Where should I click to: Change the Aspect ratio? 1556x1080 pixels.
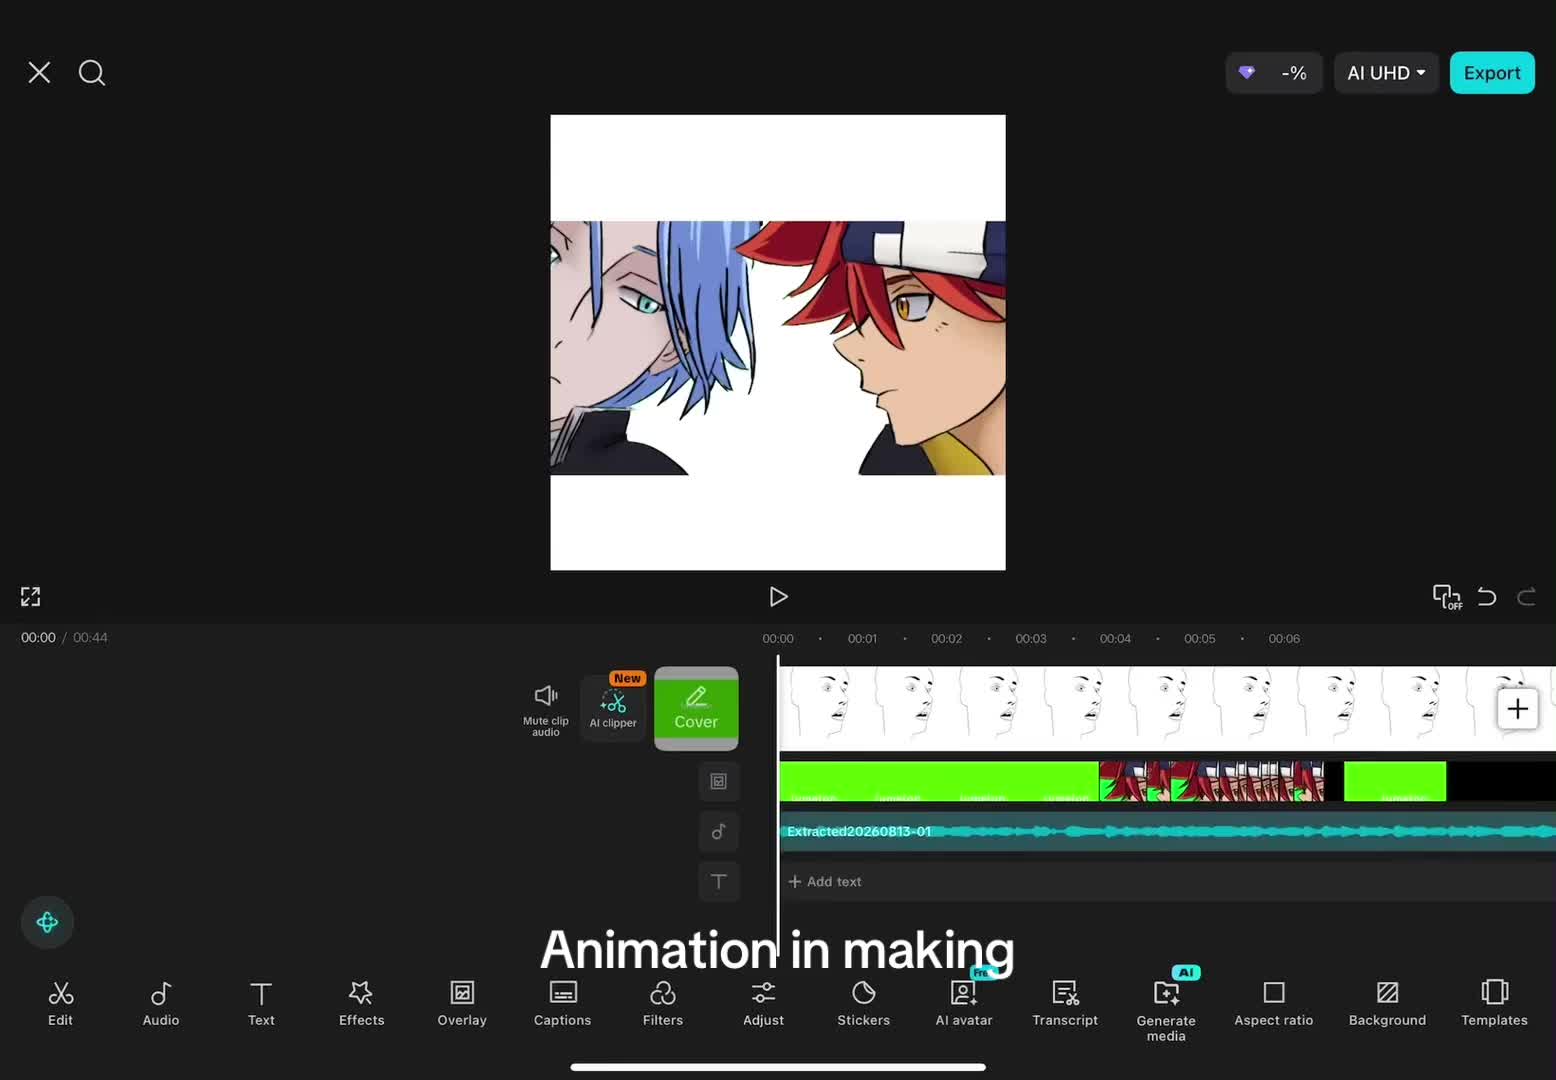point(1274,1004)
